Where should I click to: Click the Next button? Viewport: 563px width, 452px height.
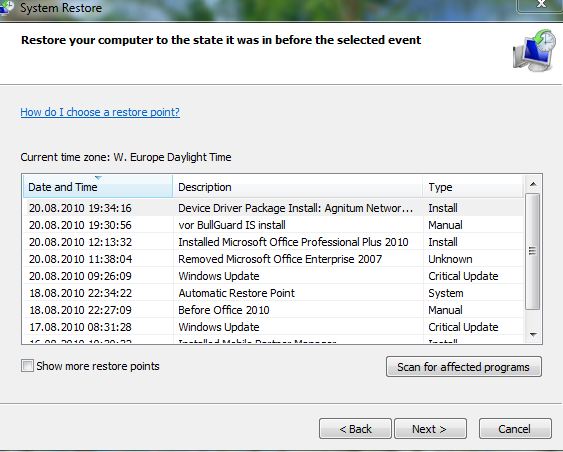tap(430, 429)
